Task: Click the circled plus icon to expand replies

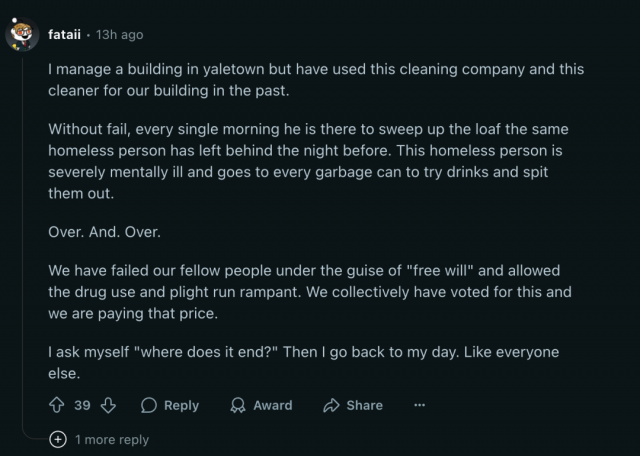Action: [58, 439]
